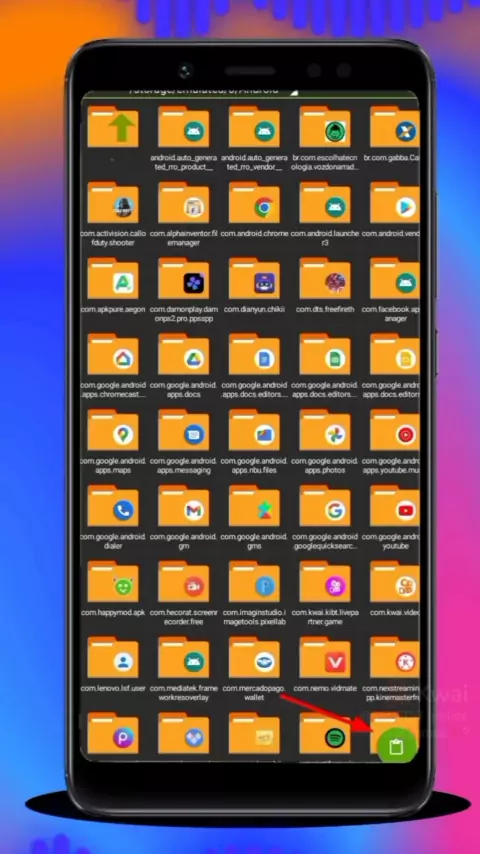Select the 'com.apkpure.aegon' label text
480x854 pixels.
[x=113, y=309]
